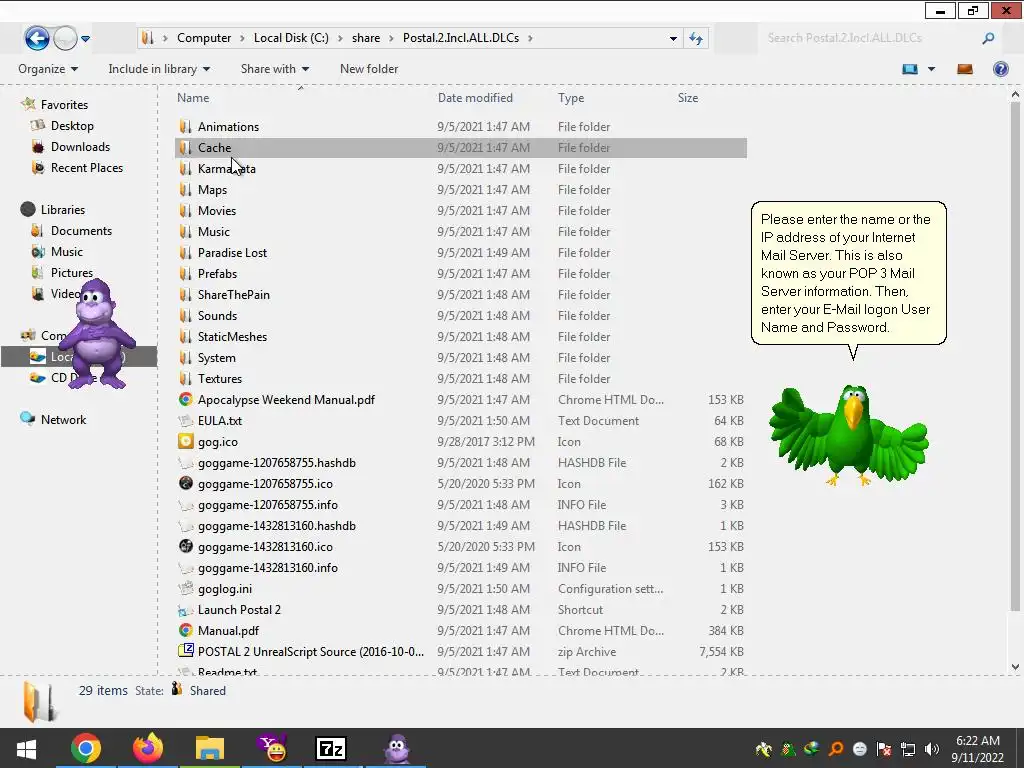Screen dimensions: 1024x768
Task: Sort by the Type column header
Action: click(571, 98)
